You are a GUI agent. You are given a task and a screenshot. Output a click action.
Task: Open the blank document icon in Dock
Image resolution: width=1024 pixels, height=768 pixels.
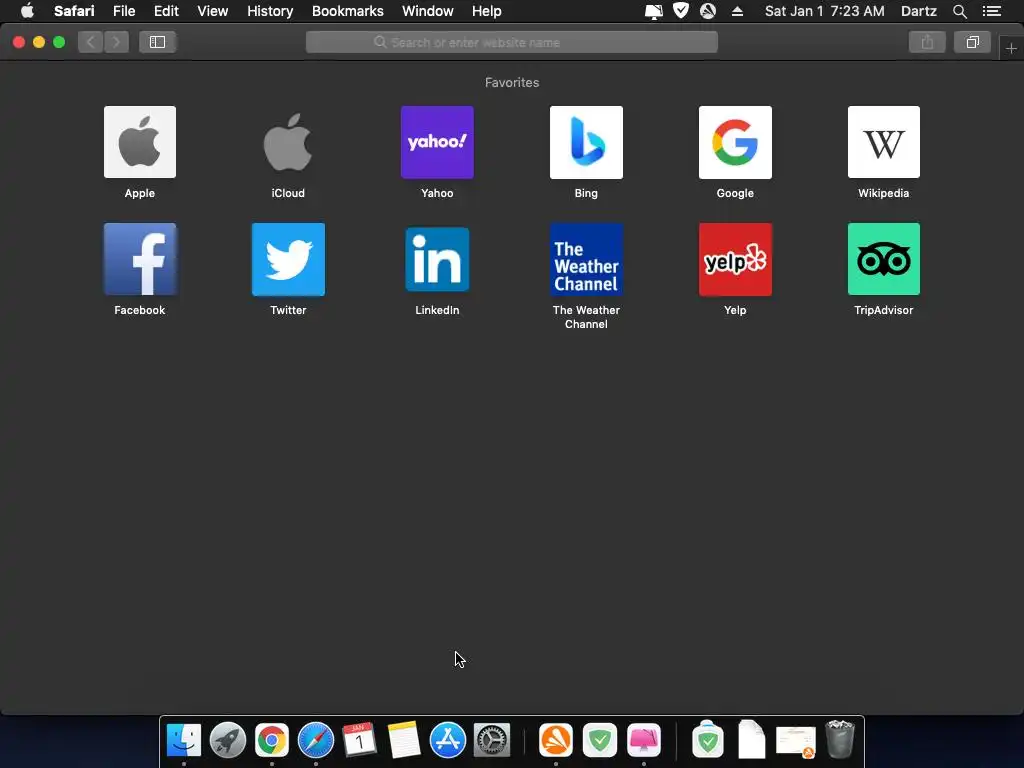point(752,741)
